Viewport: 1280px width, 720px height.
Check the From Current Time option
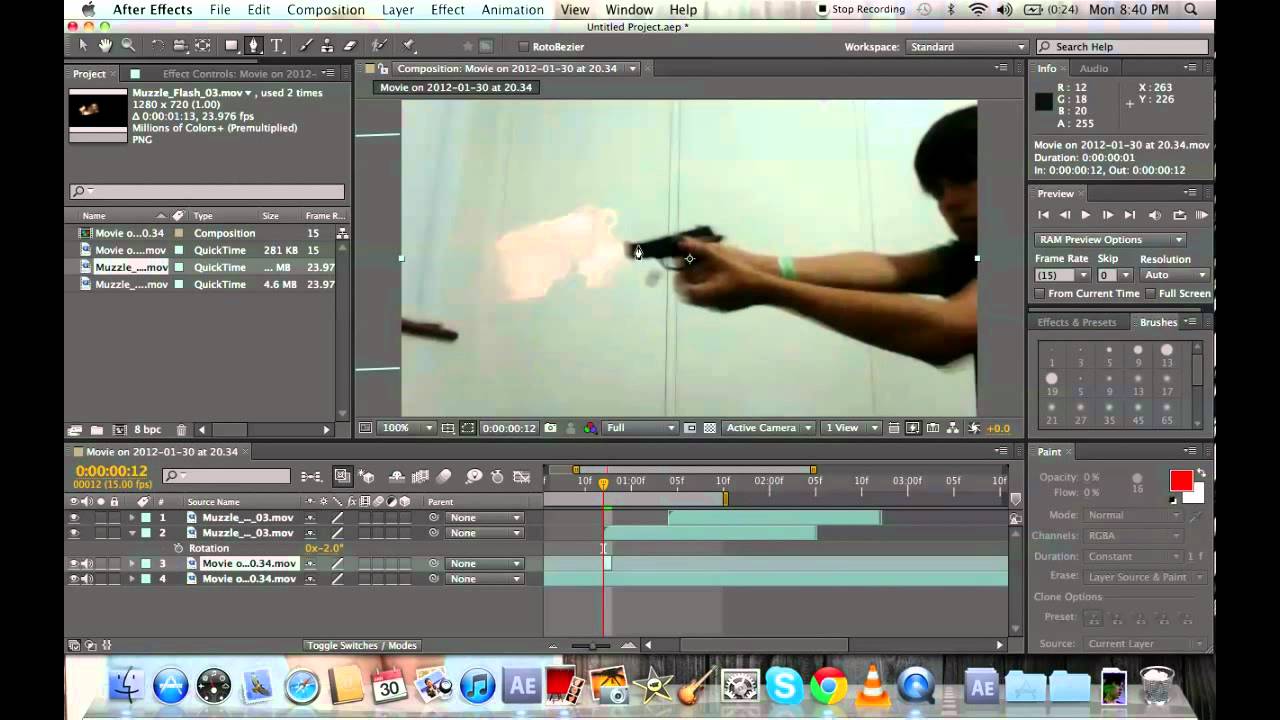point(1040,294)
